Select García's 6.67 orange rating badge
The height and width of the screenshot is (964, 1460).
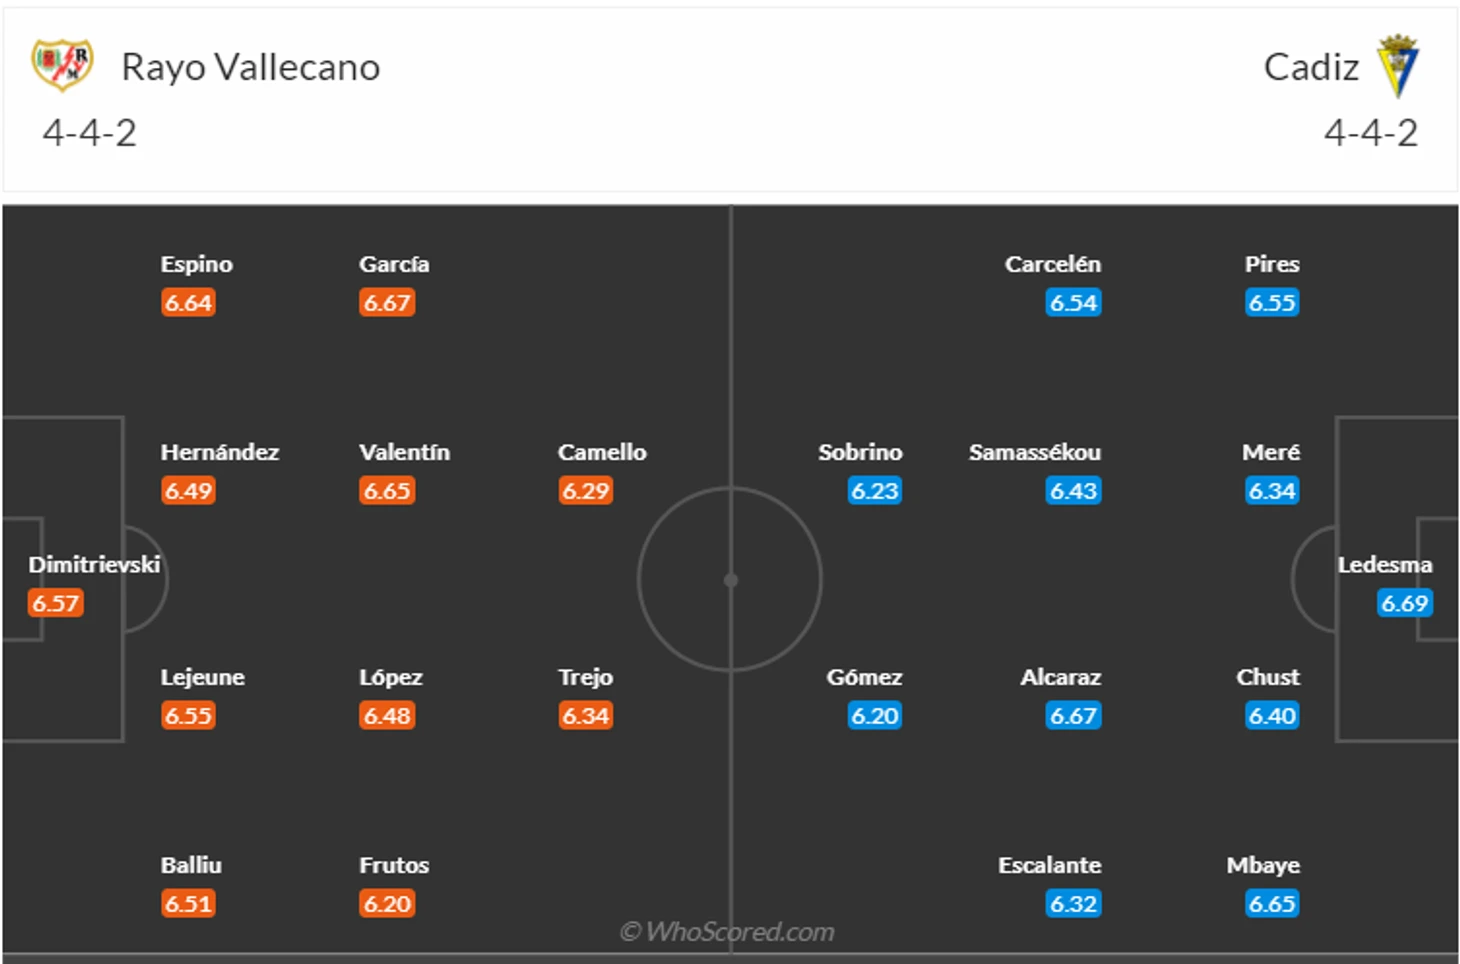[387, 303]
